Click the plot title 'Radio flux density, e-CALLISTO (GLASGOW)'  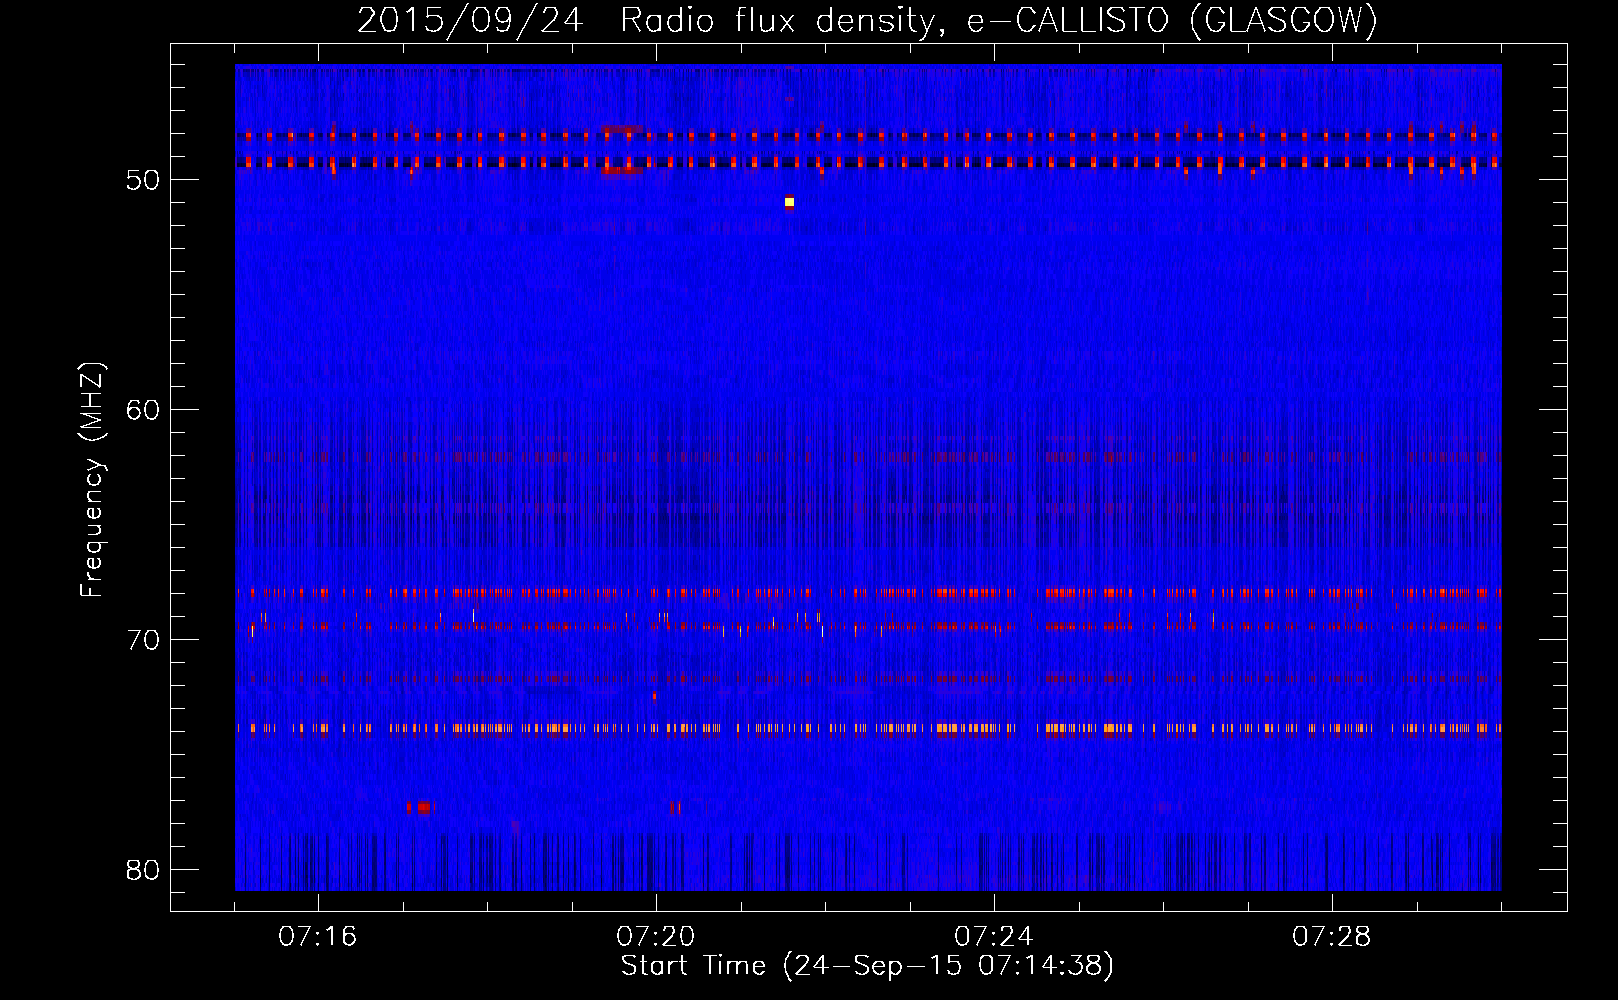(999, 20)
